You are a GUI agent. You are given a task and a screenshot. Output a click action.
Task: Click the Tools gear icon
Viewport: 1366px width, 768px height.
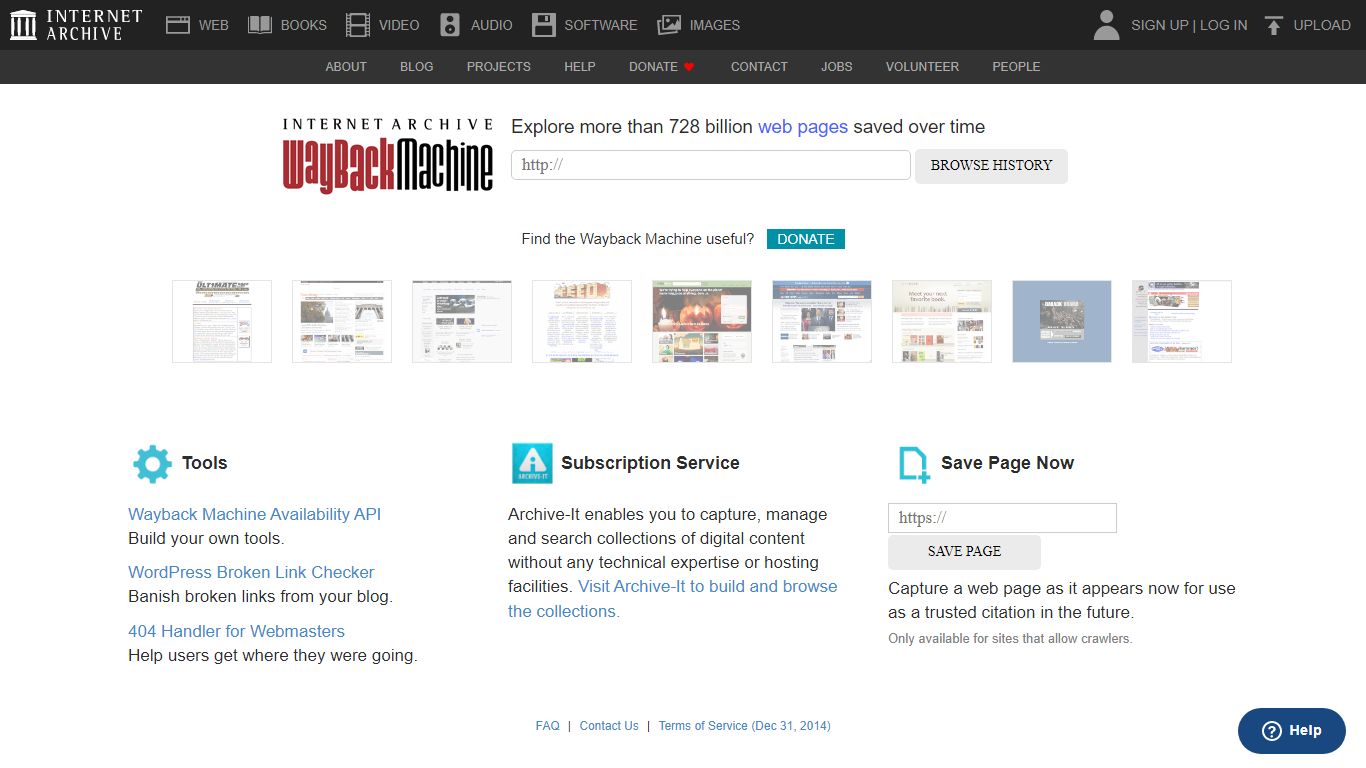(152, 464)
